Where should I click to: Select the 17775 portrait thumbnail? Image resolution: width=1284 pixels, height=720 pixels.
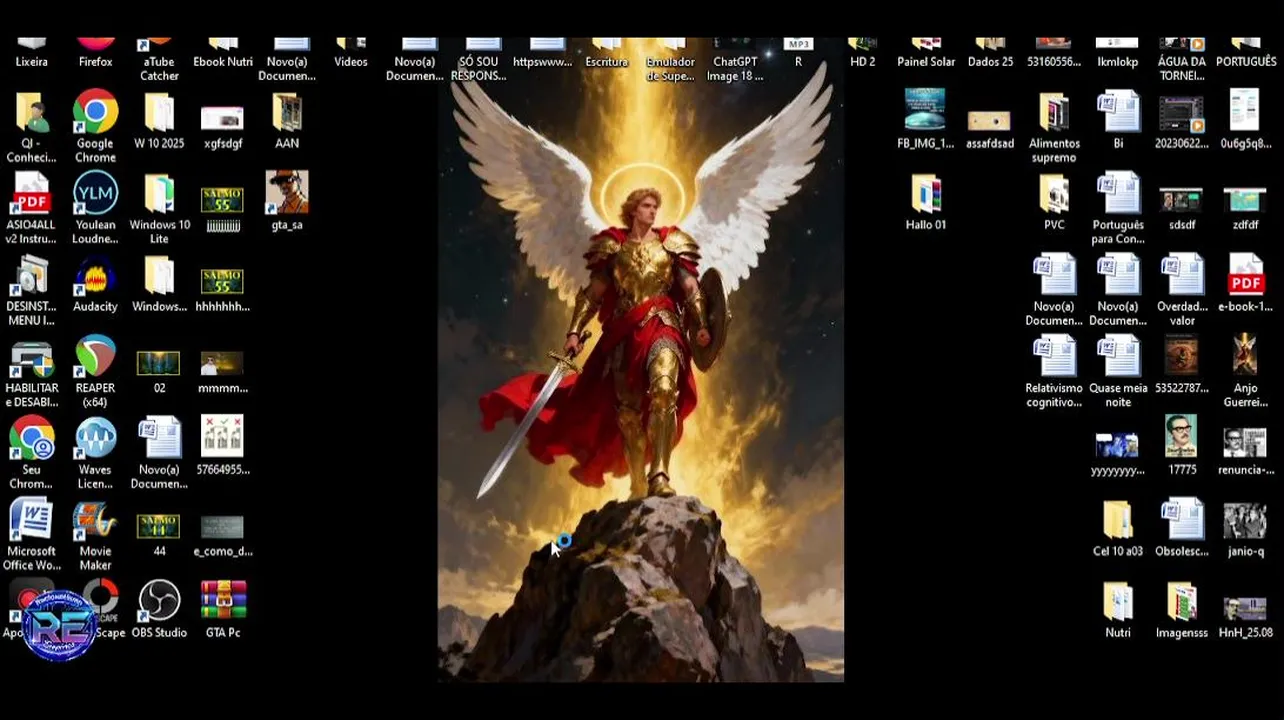coord(1182,436)
